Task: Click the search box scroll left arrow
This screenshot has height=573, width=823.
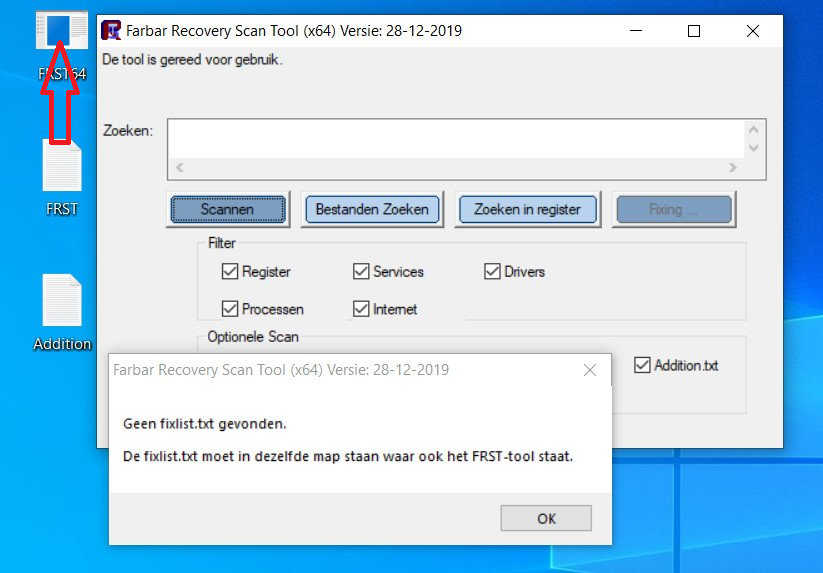Action: 180,167
